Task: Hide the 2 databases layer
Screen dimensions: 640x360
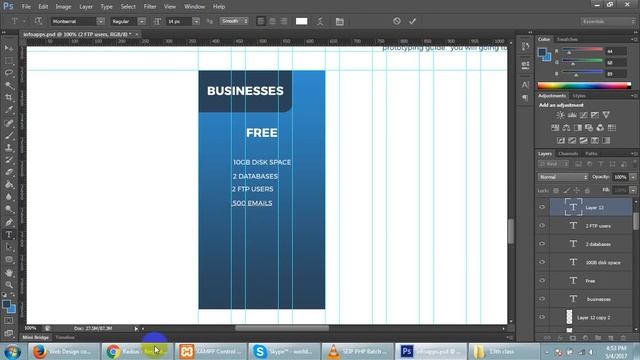Action: [x=542, y=244]
